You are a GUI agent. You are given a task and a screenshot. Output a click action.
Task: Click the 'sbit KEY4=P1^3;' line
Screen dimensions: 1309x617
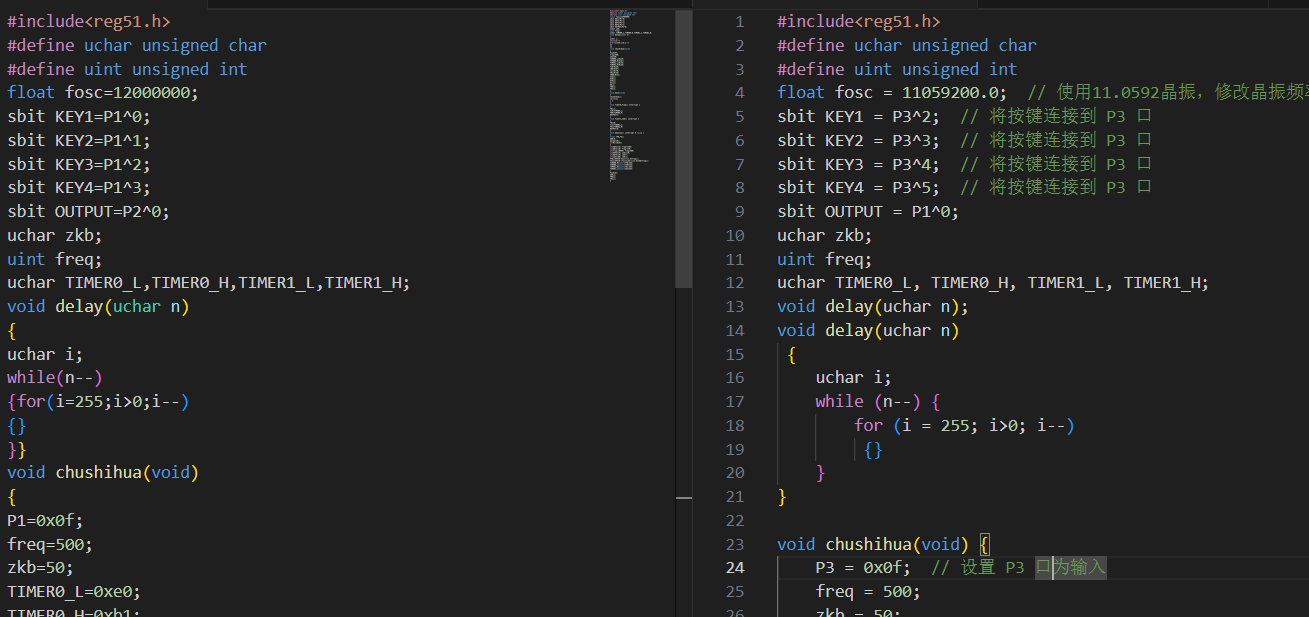[x=79, y=187]
